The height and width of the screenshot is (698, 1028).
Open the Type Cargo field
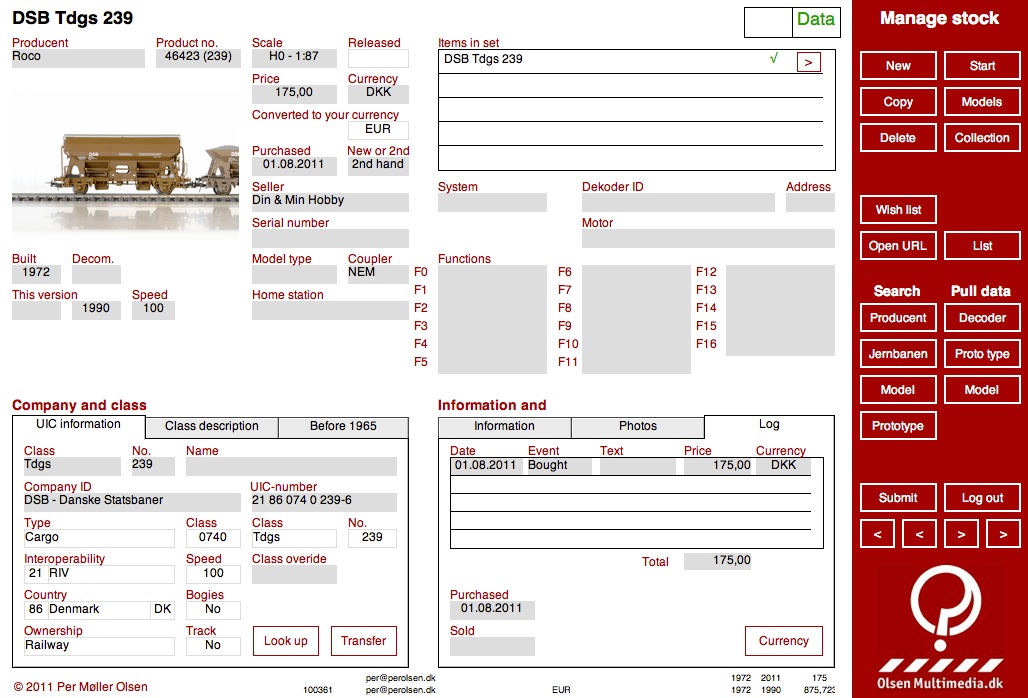click(99, 538)
